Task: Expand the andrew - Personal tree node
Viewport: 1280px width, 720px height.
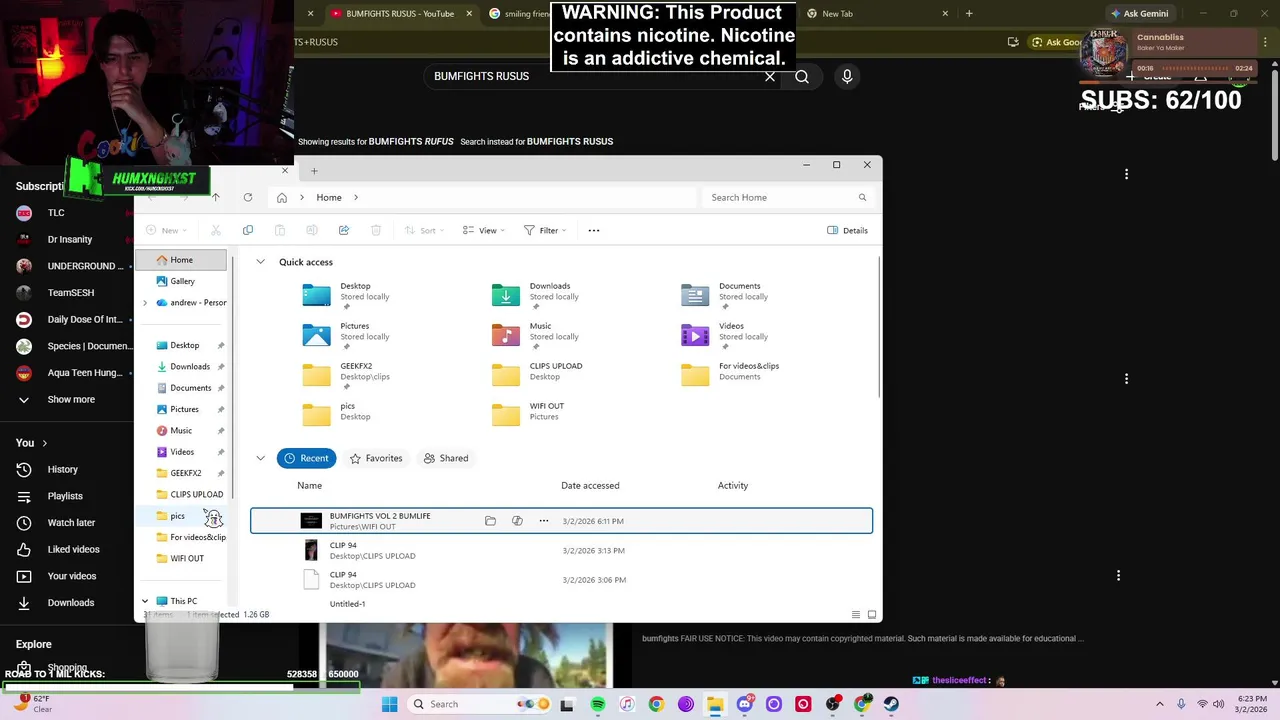Action: (145, 303)
